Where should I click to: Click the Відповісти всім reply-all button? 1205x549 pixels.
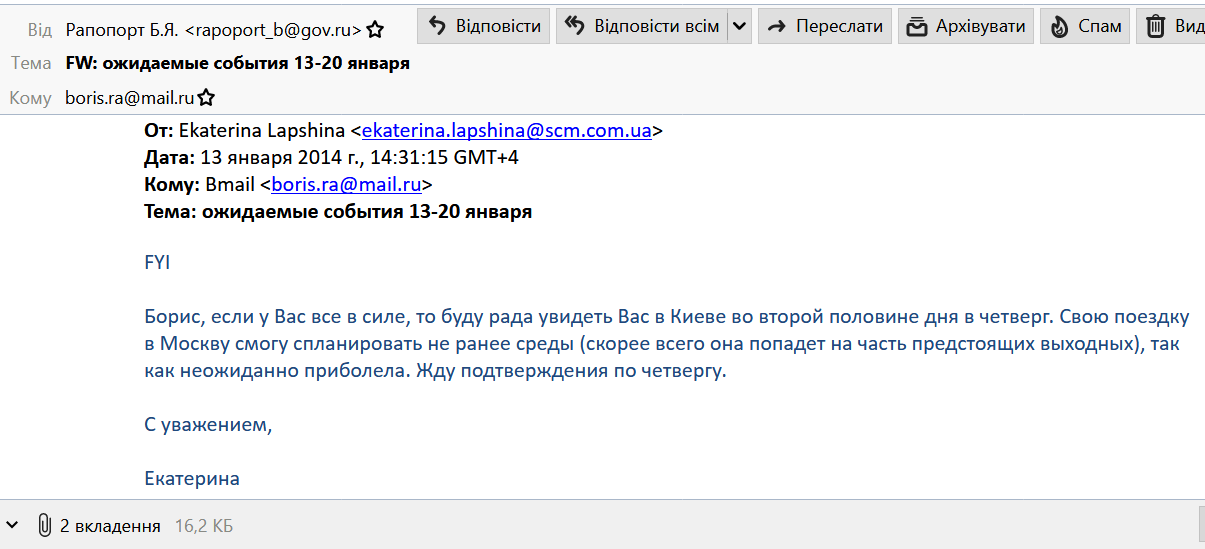click(641, 27)
